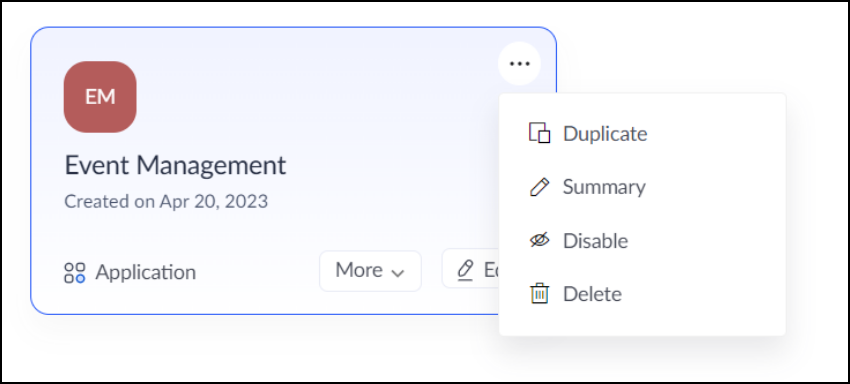Screen dimensions: 850x384
Task: Click the chevron arrow beside More
Action: [398, 272]
